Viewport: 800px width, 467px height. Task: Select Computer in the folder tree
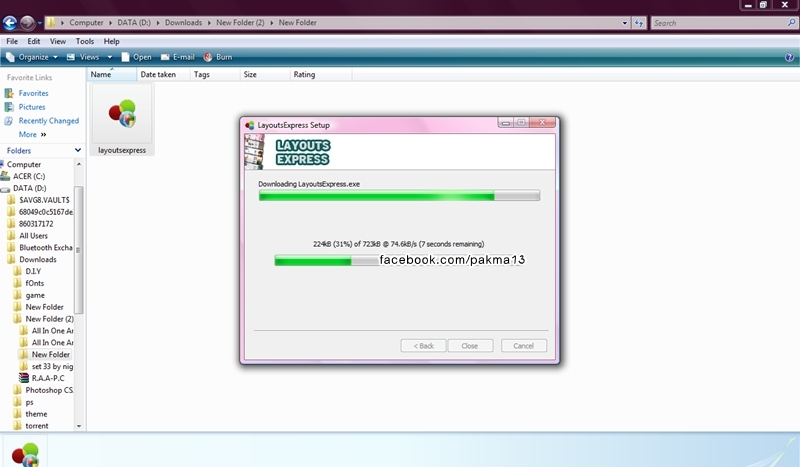point(23,164)
